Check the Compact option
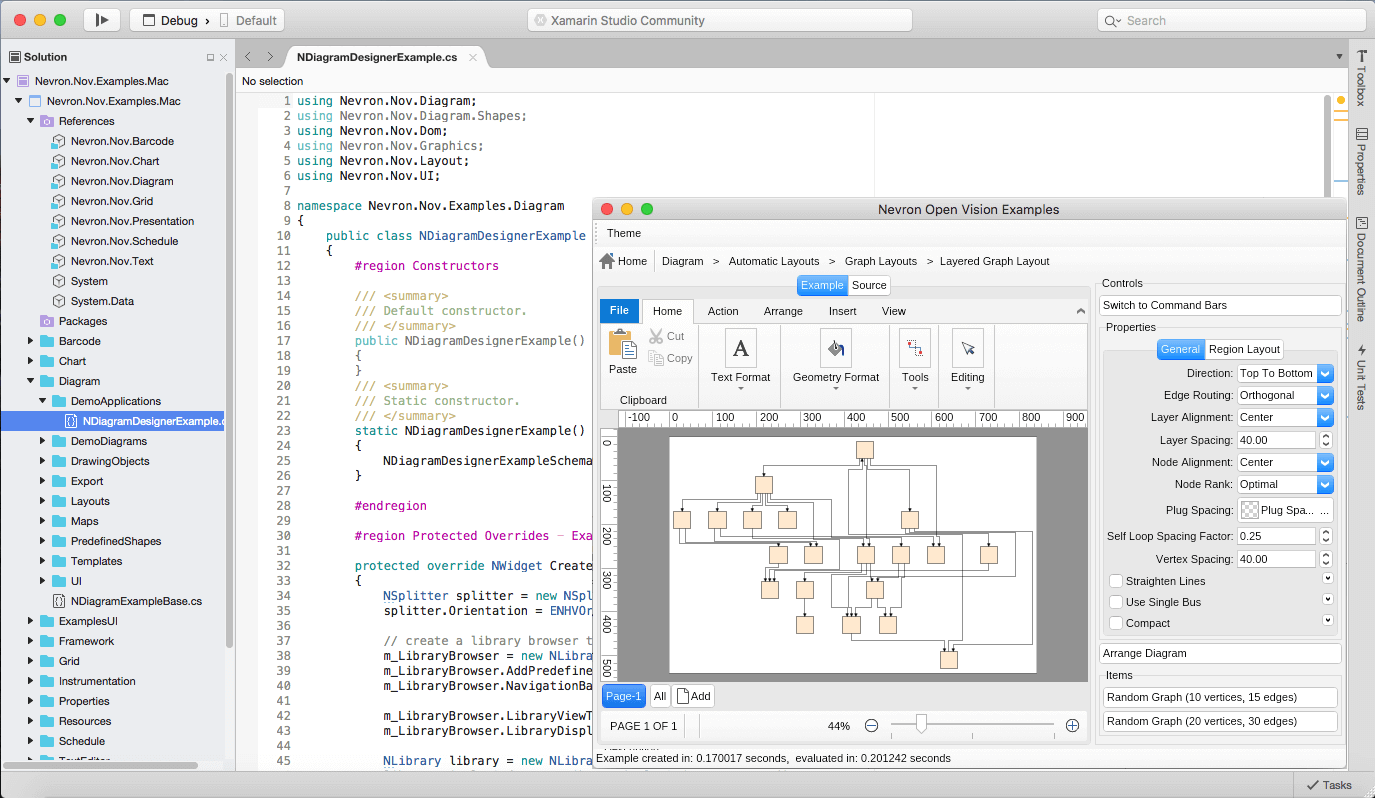This screenshot has height=798, width=1375. pyautogui.click(x=1116, y=623)
